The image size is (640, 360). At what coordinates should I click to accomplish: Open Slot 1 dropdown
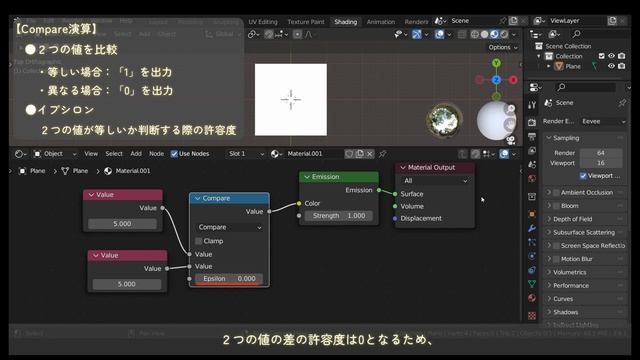click(246, 154)
